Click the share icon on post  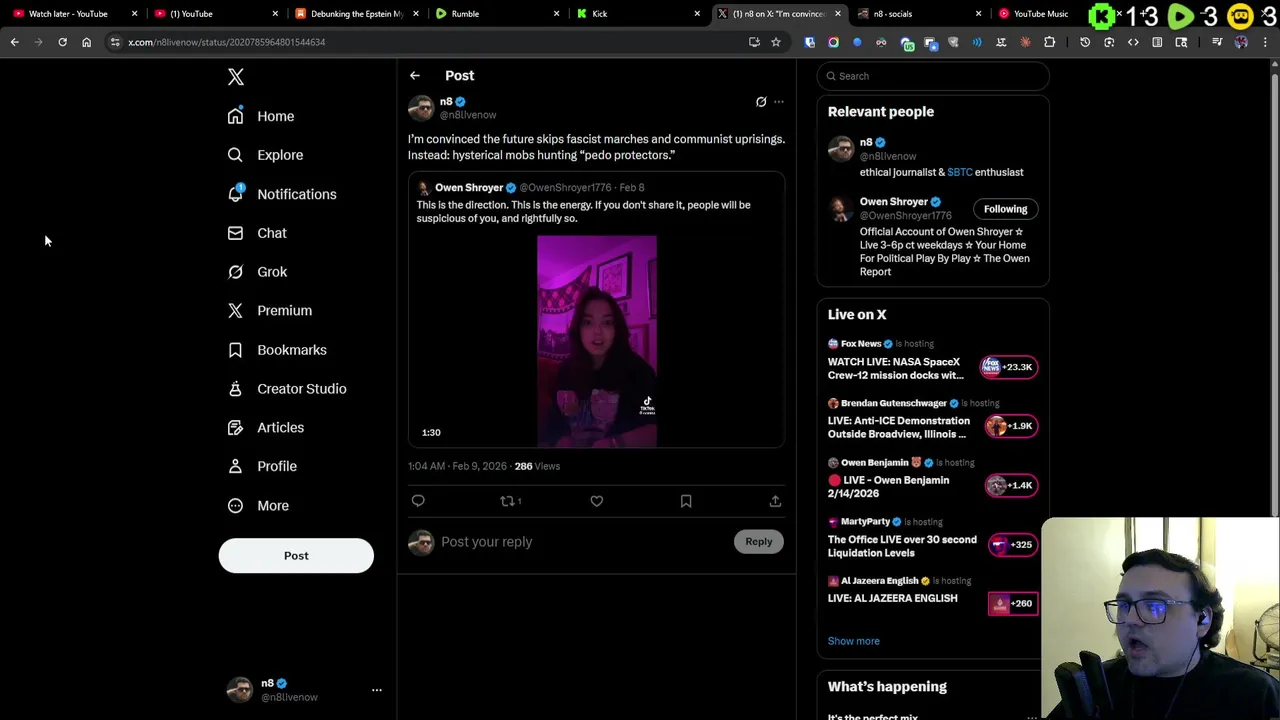point(775,501)
